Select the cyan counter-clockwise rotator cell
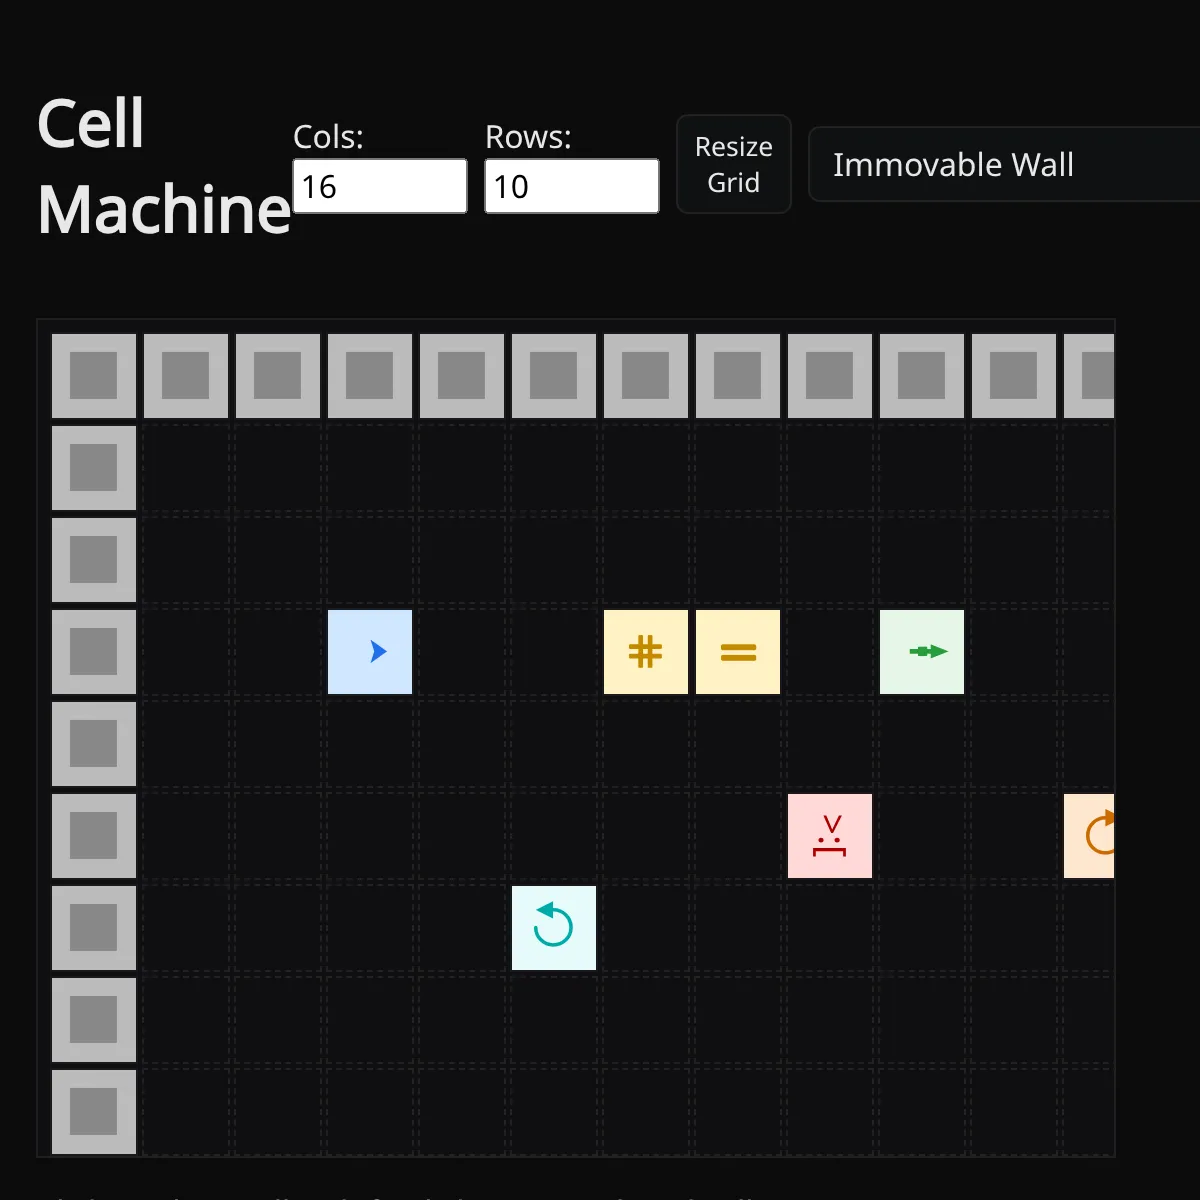Screen dimensions: 1200x1200 pyautogui.click(x=554, y=928)
